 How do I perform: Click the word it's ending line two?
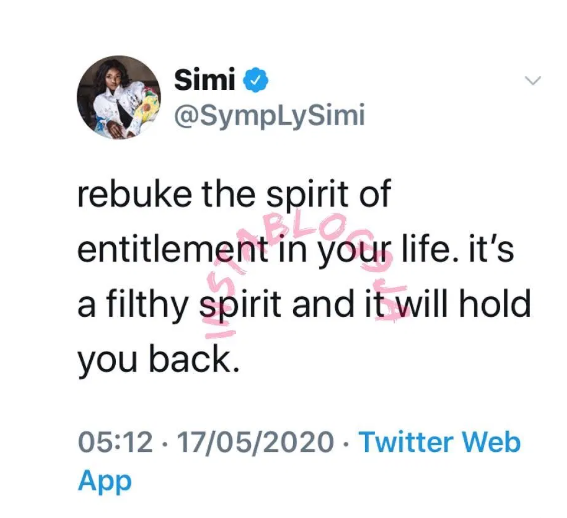(491, 249)
